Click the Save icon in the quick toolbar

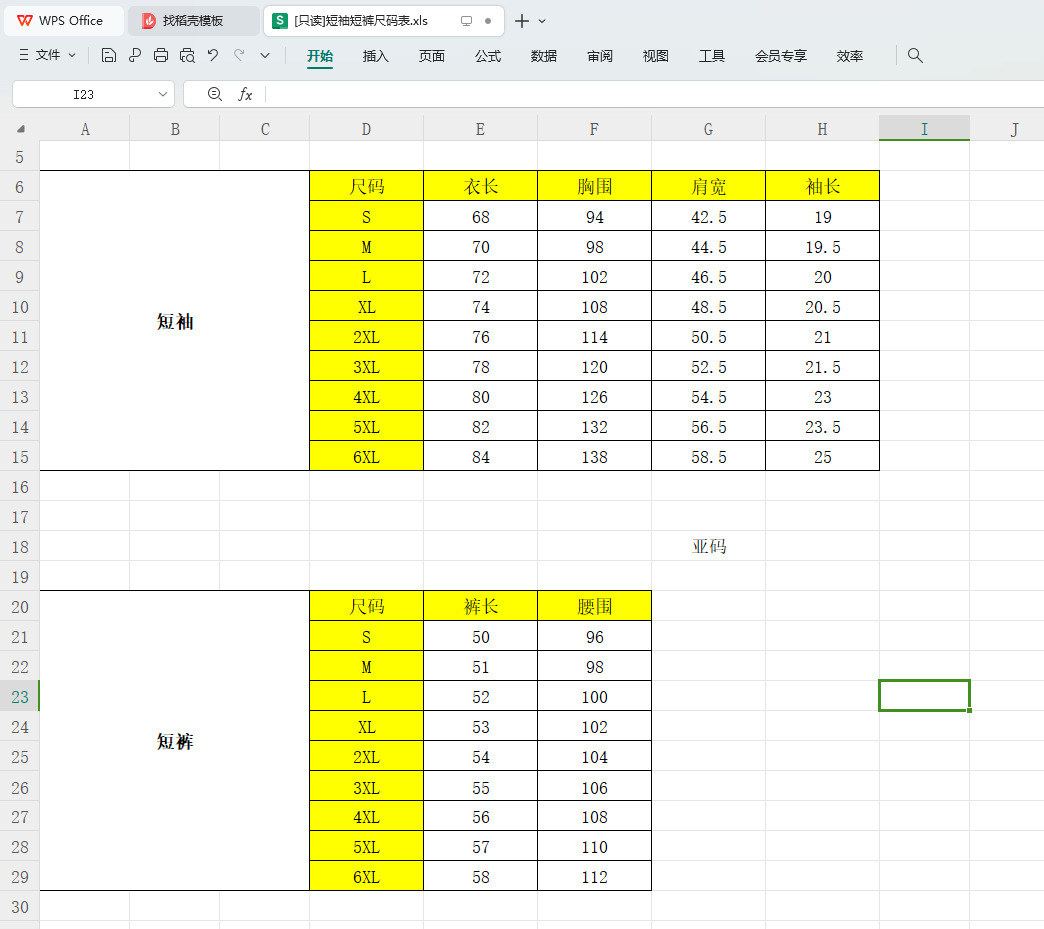tap(109, 55)
